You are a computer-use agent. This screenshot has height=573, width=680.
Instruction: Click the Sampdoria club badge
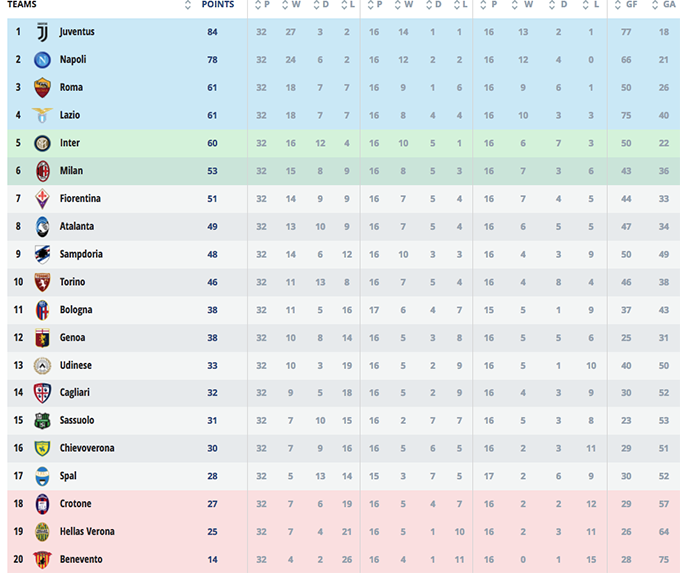click(42, 254)
